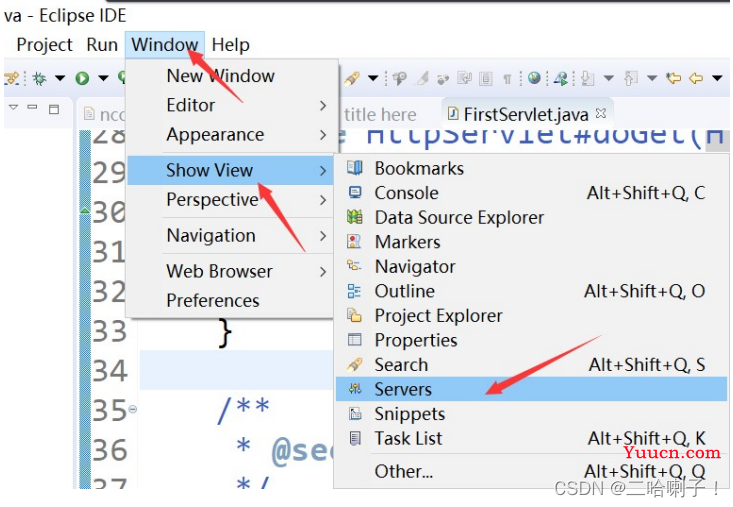Close the open Window menu
The width and height of the screenshot is (733, 507).
click(x=165, y=45)
